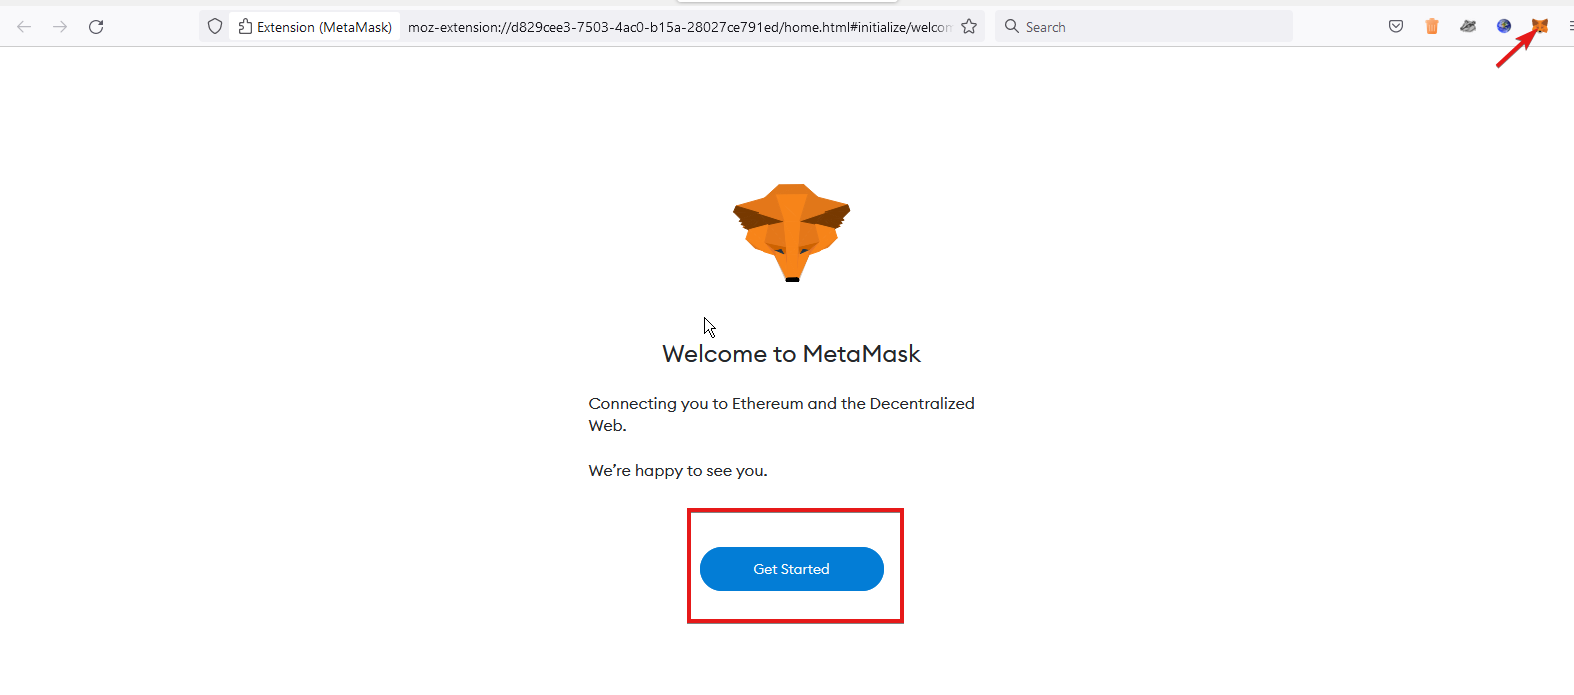Click the Get Started button
This screenshot has height=695, width=1574.
tap(792, 569)
